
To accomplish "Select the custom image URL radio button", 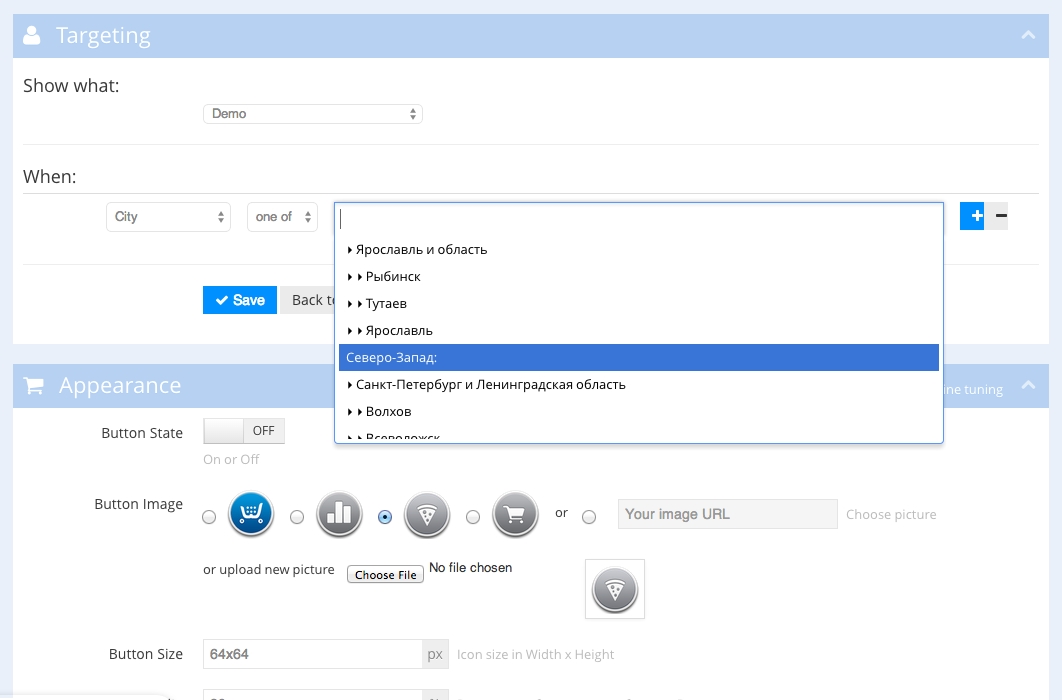I will [589, 517].
